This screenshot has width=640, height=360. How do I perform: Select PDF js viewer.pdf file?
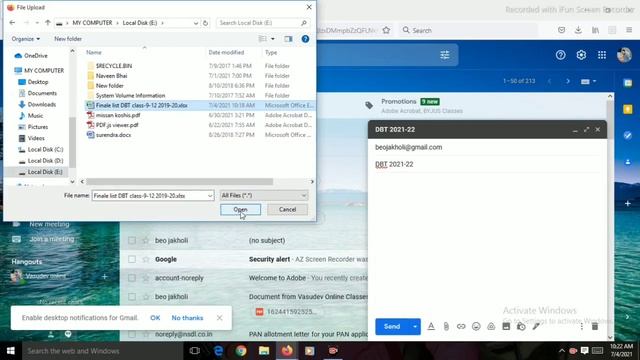(x=117, y=125)
